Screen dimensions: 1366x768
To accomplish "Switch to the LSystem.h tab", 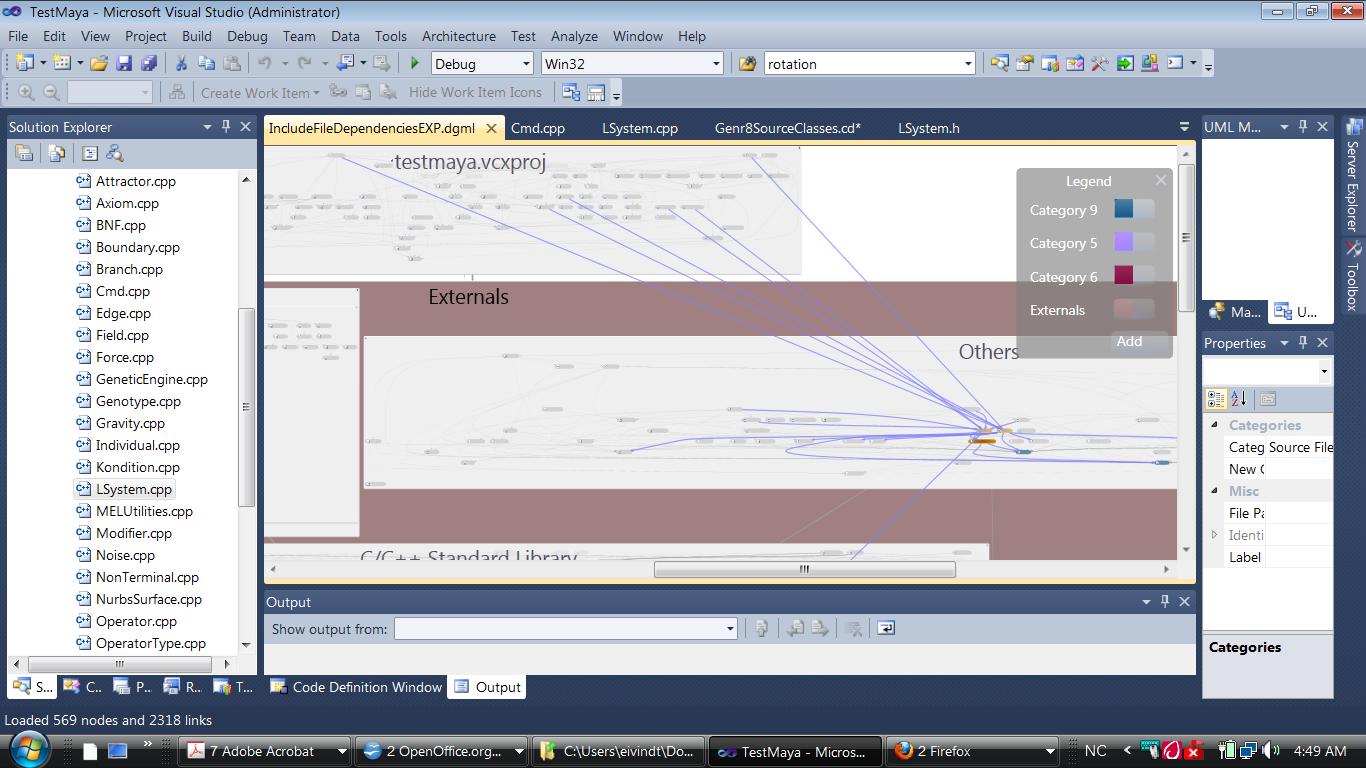I will tap(928, 128).
